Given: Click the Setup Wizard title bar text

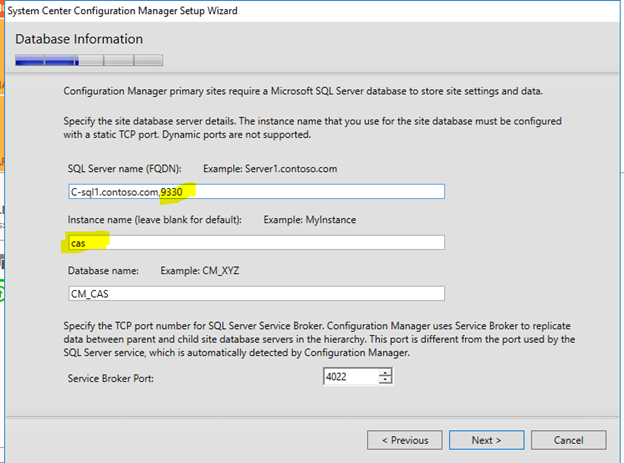Looking at the screenshot, I should pyautogui.click(x=122, y=11).
